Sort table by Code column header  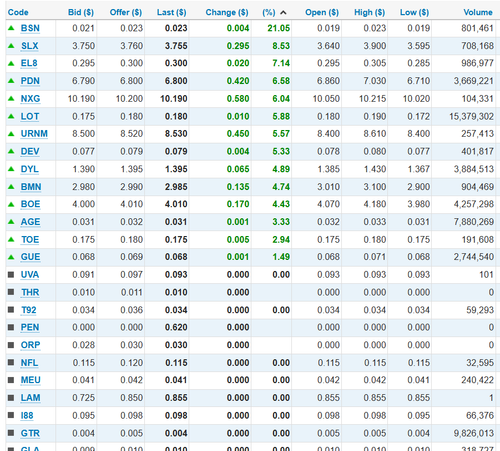pyautogui.click(x=18, y=12)
